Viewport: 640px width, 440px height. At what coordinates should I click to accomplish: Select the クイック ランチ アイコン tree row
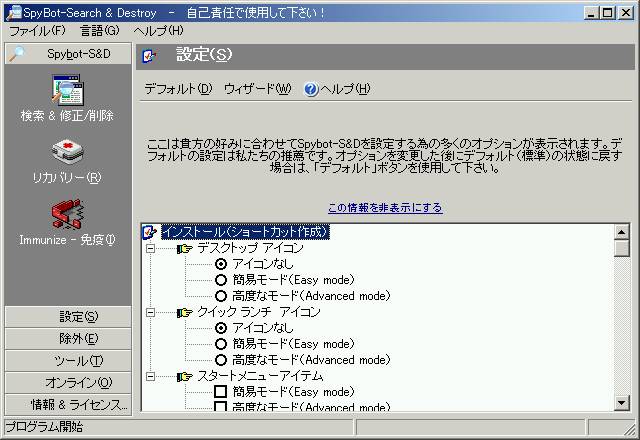[x=259, y=312]
